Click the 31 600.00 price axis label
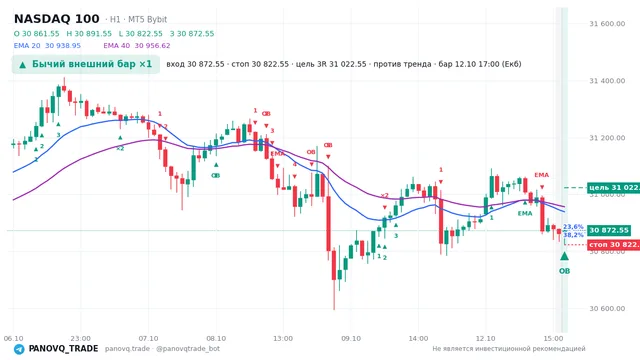 (607, 24)
